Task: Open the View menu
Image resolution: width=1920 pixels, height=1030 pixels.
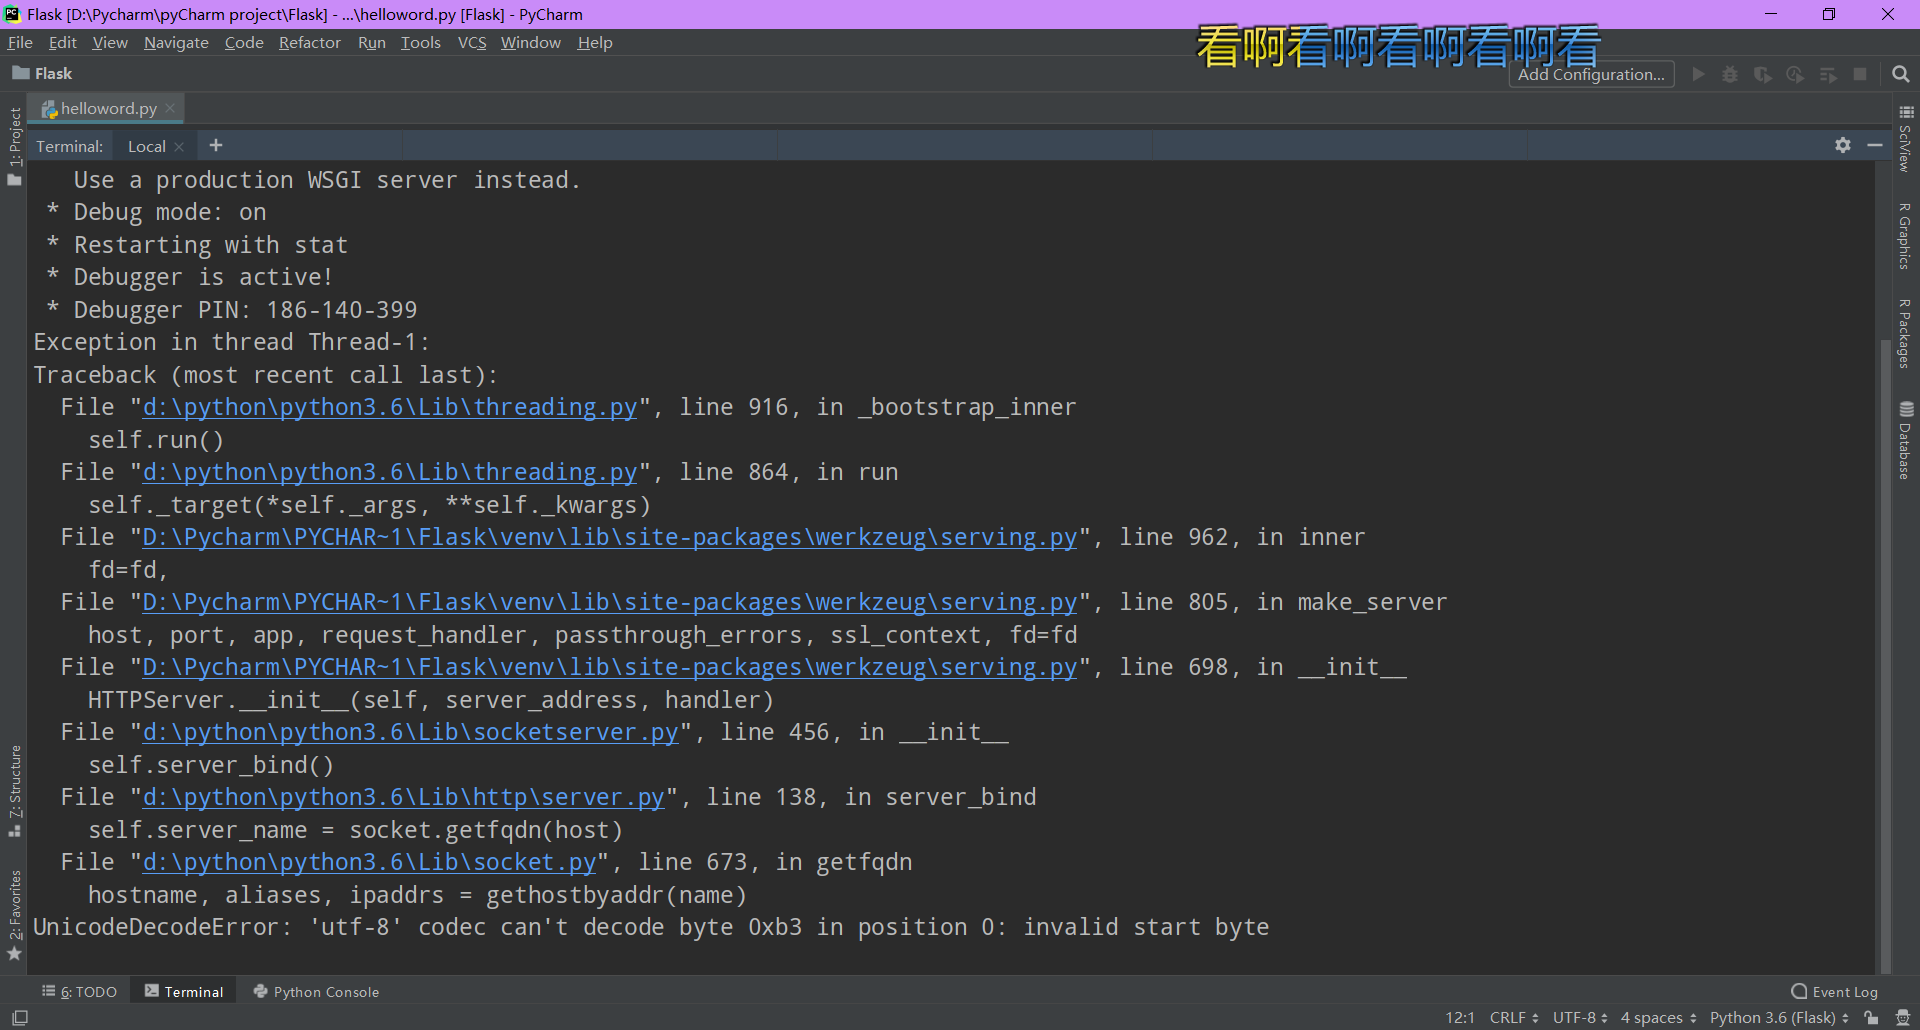Action: (x=110, y=42)
